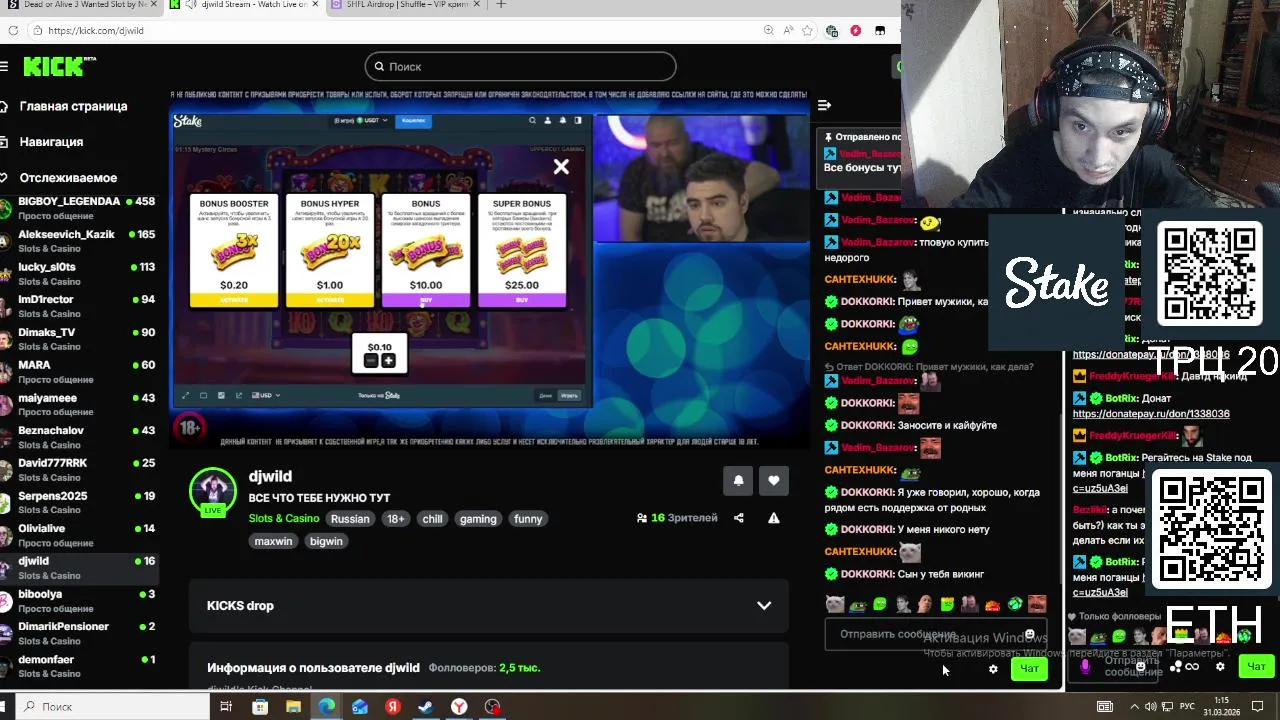Collapse chat with the arrow-list icon
The width and height of the screenshot is (1280, 720).
coord(824,105)
